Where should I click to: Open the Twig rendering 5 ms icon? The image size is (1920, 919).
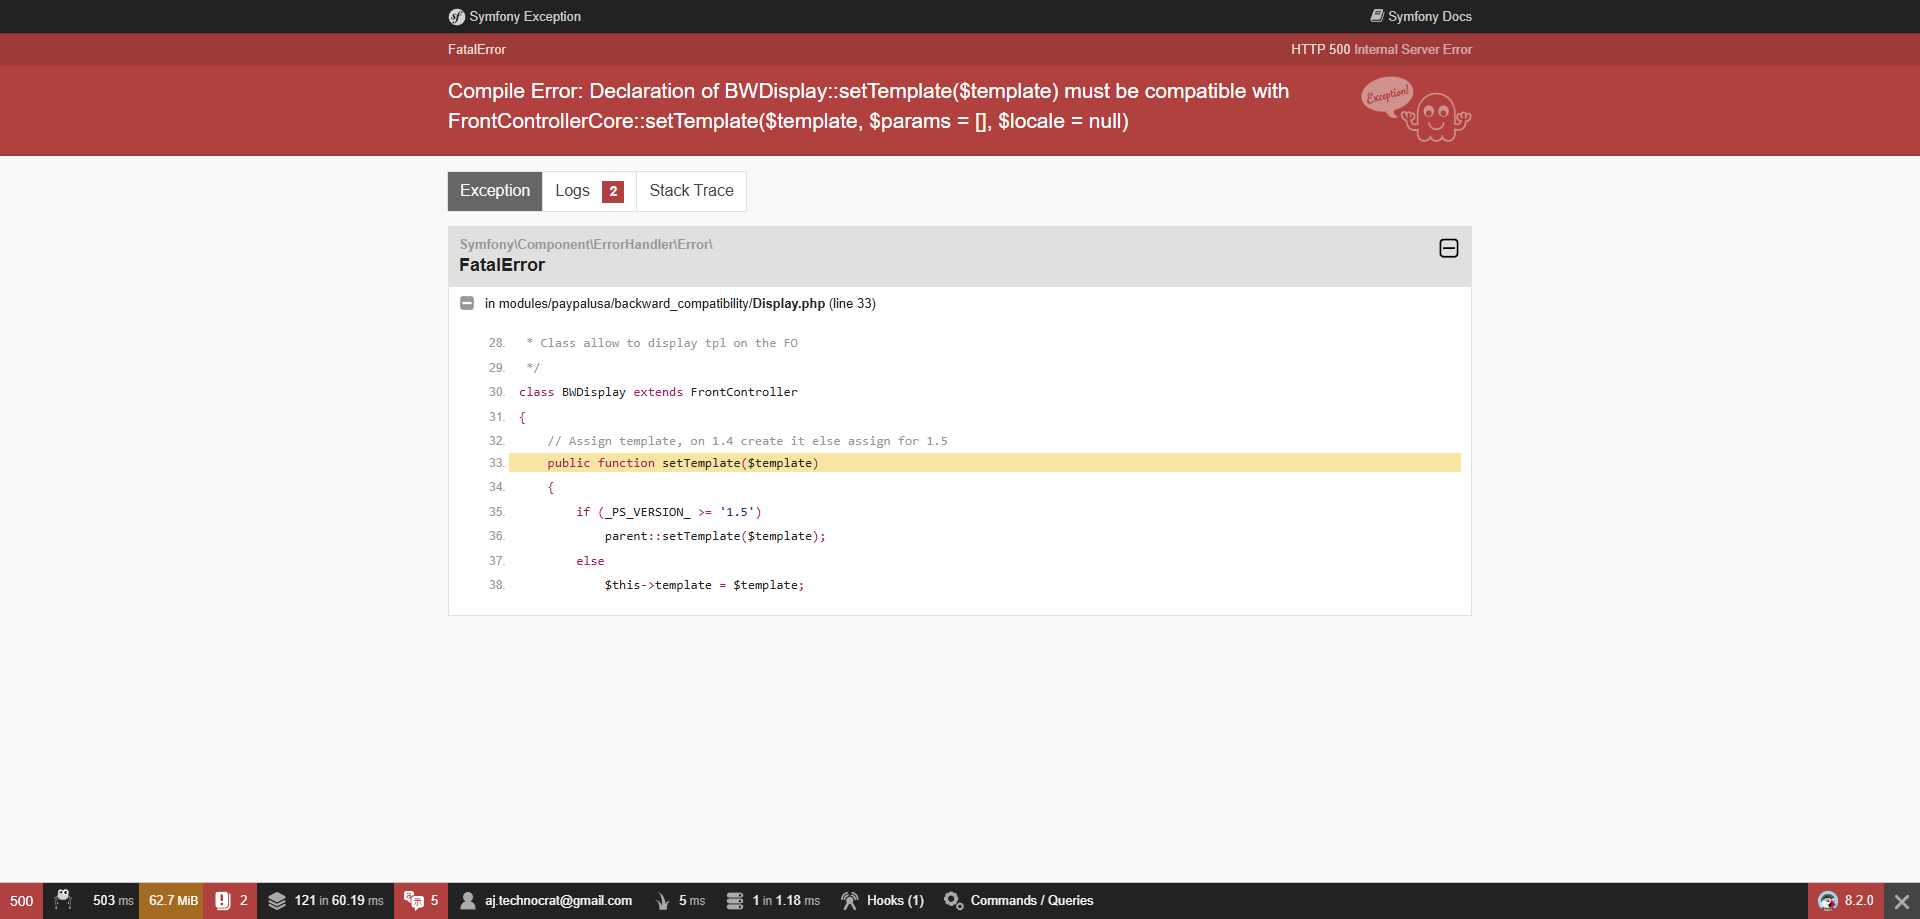click(x=662, y=901)
